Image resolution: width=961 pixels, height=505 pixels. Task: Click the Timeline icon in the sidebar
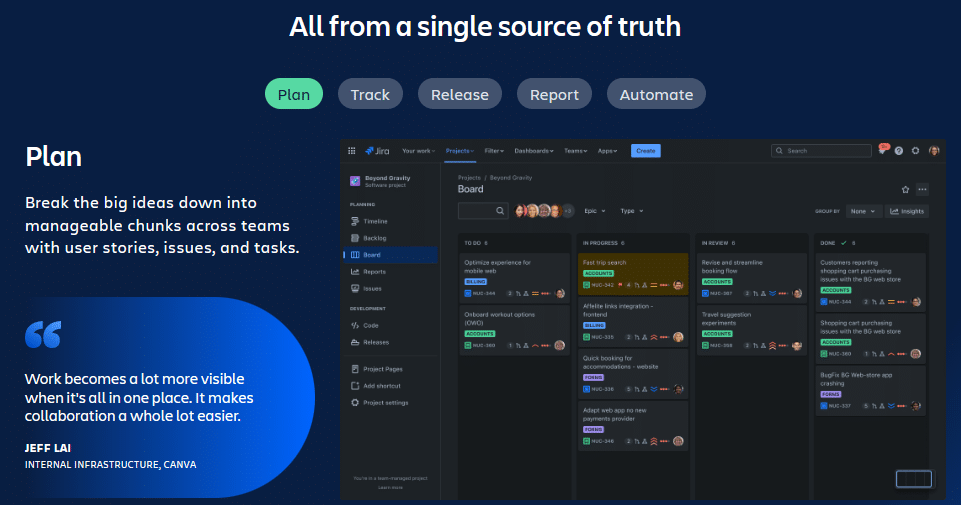354,221
